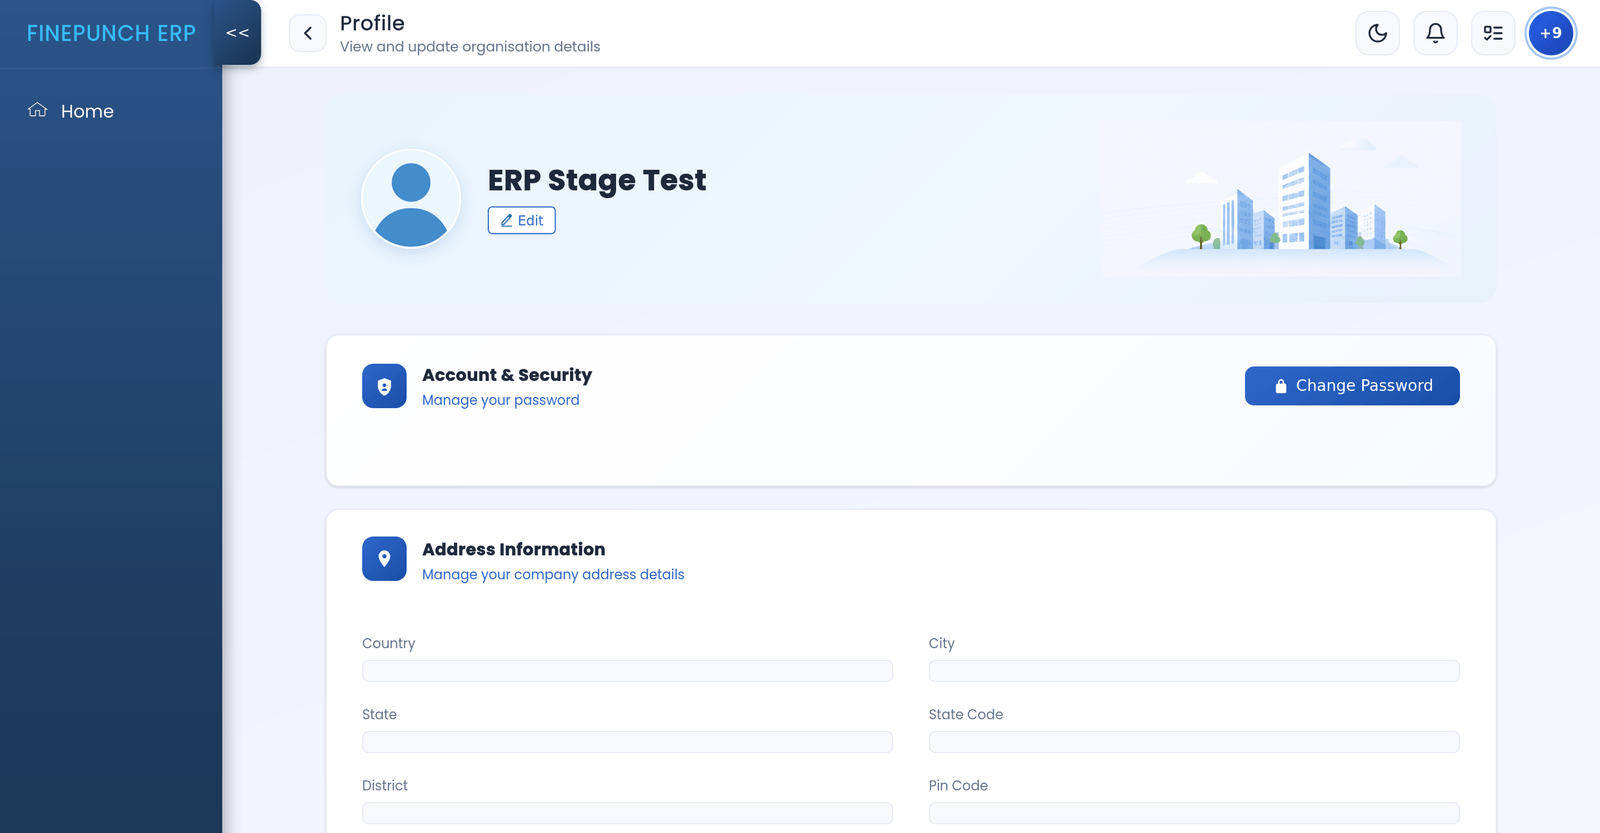
Task: Click 'View and update organisation details' subtitle
Action: click(x=470, y=47)
